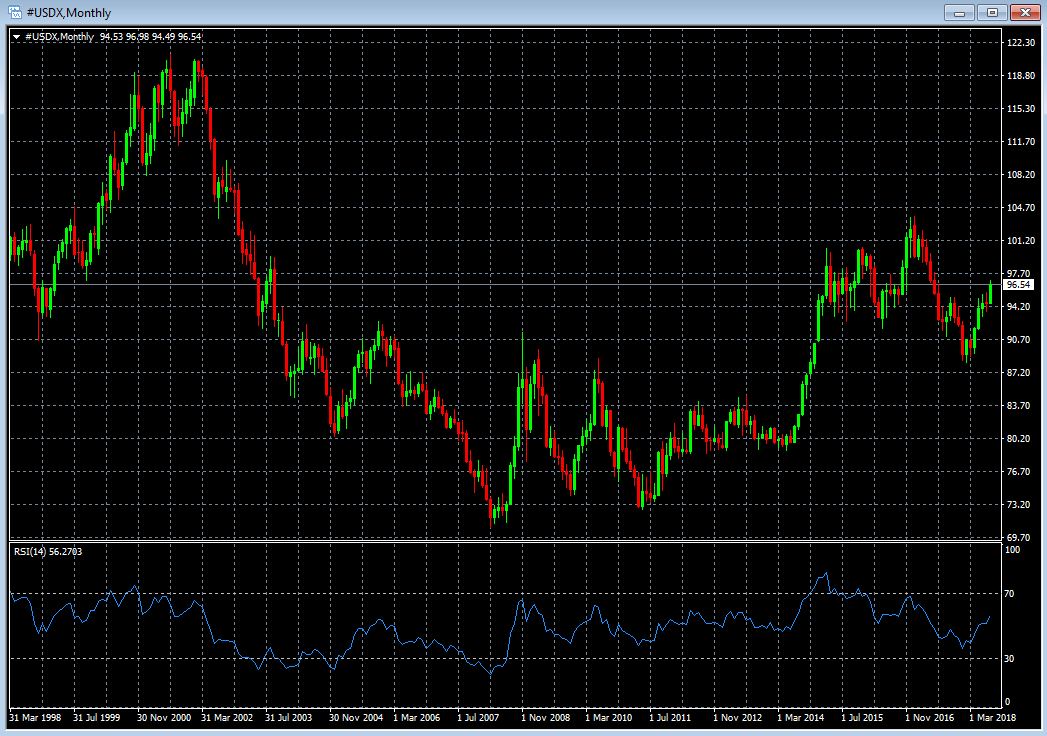Screen dimensions: 1047x736
Task: Click the chart window icon in title bar
Action: [x=14, y=12]
